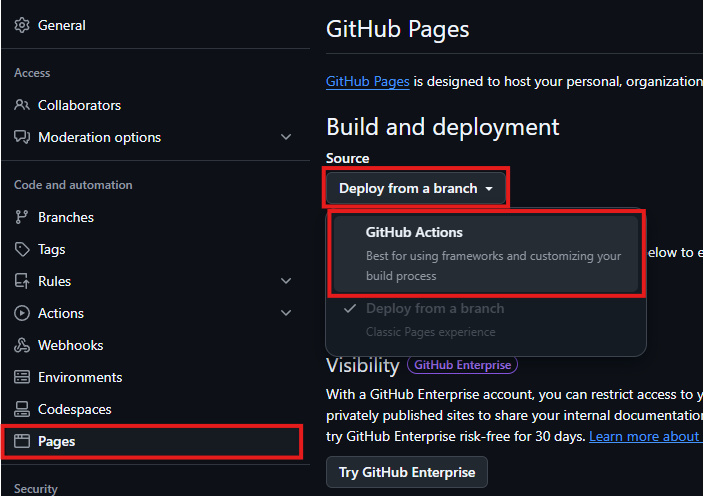The image size is (703, 496).
Task: Choose GitHub Actions as source
Action: coord(486,253)
